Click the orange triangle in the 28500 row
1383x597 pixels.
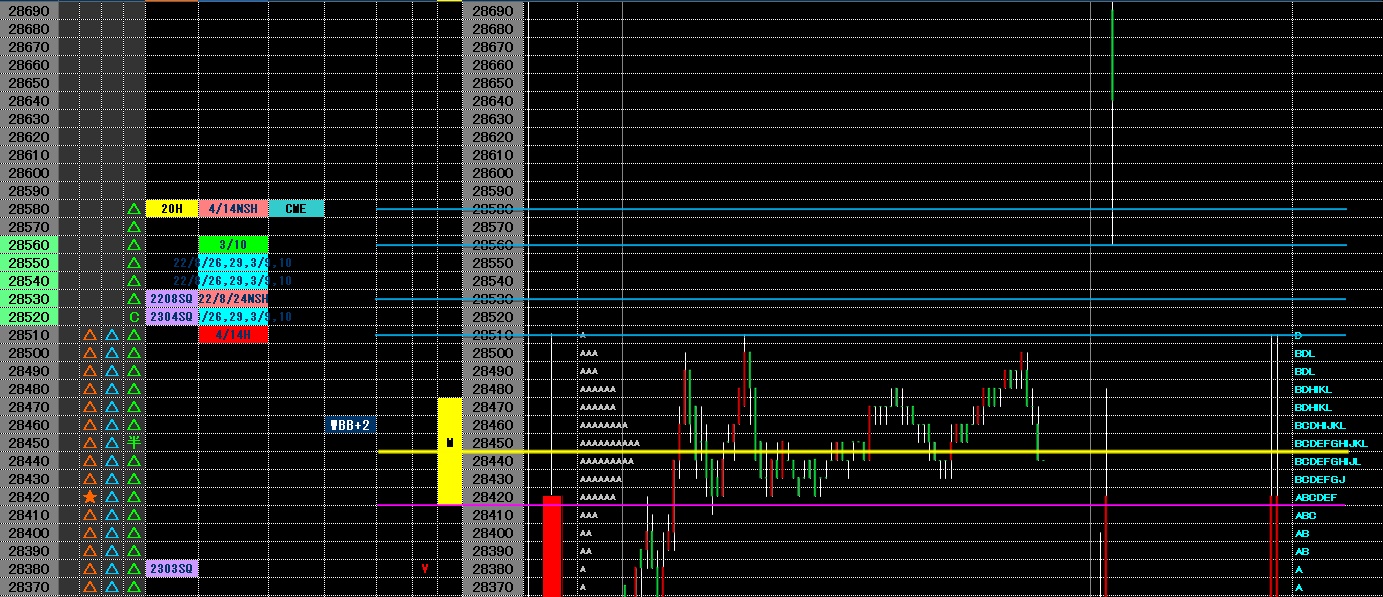[90, 353]
